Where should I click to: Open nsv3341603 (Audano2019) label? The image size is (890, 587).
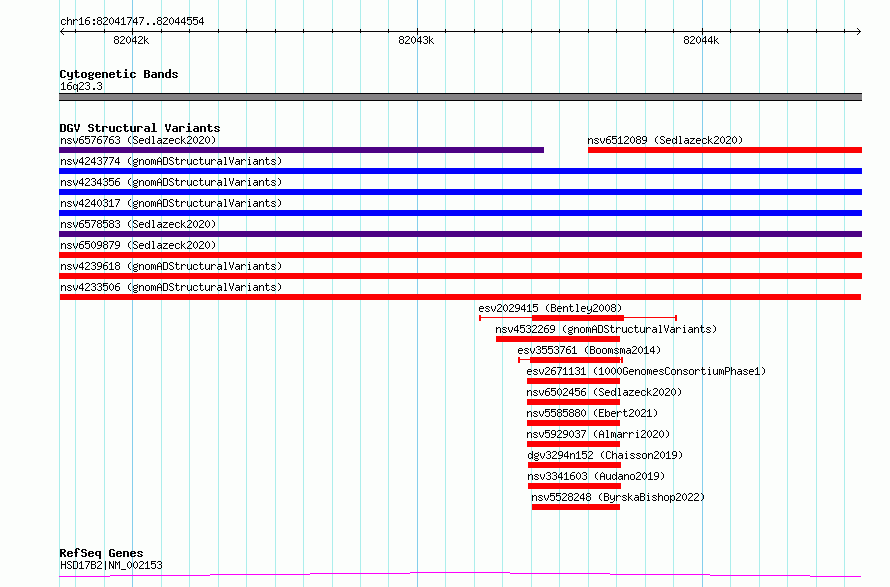point(596,476)
